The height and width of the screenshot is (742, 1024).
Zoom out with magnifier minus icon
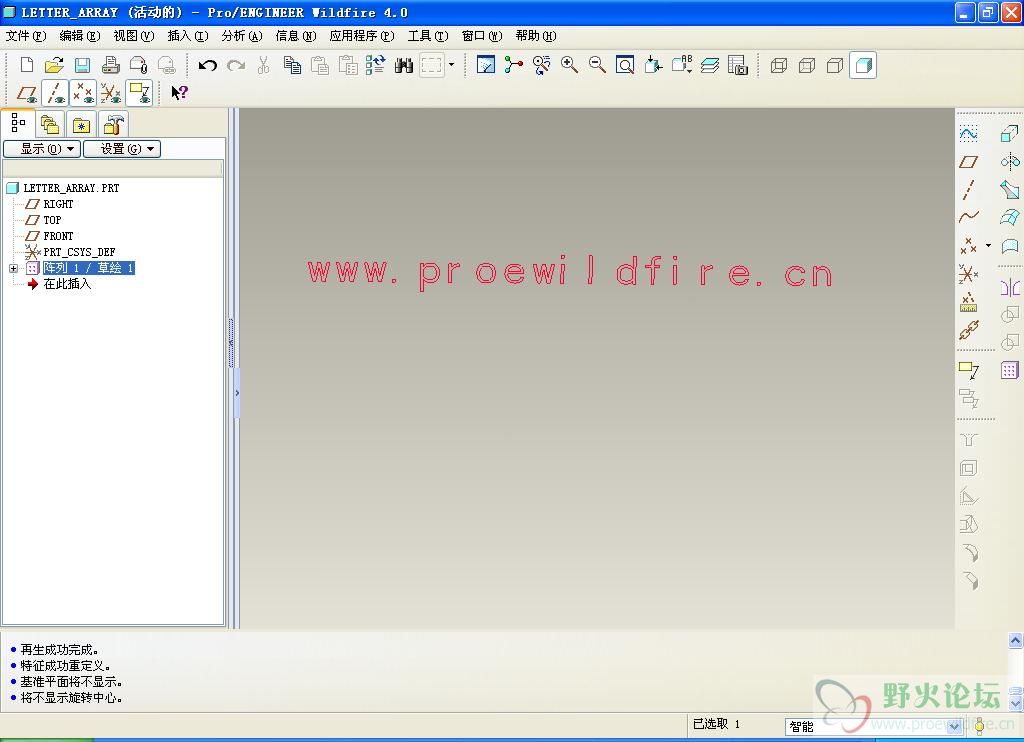597,65
